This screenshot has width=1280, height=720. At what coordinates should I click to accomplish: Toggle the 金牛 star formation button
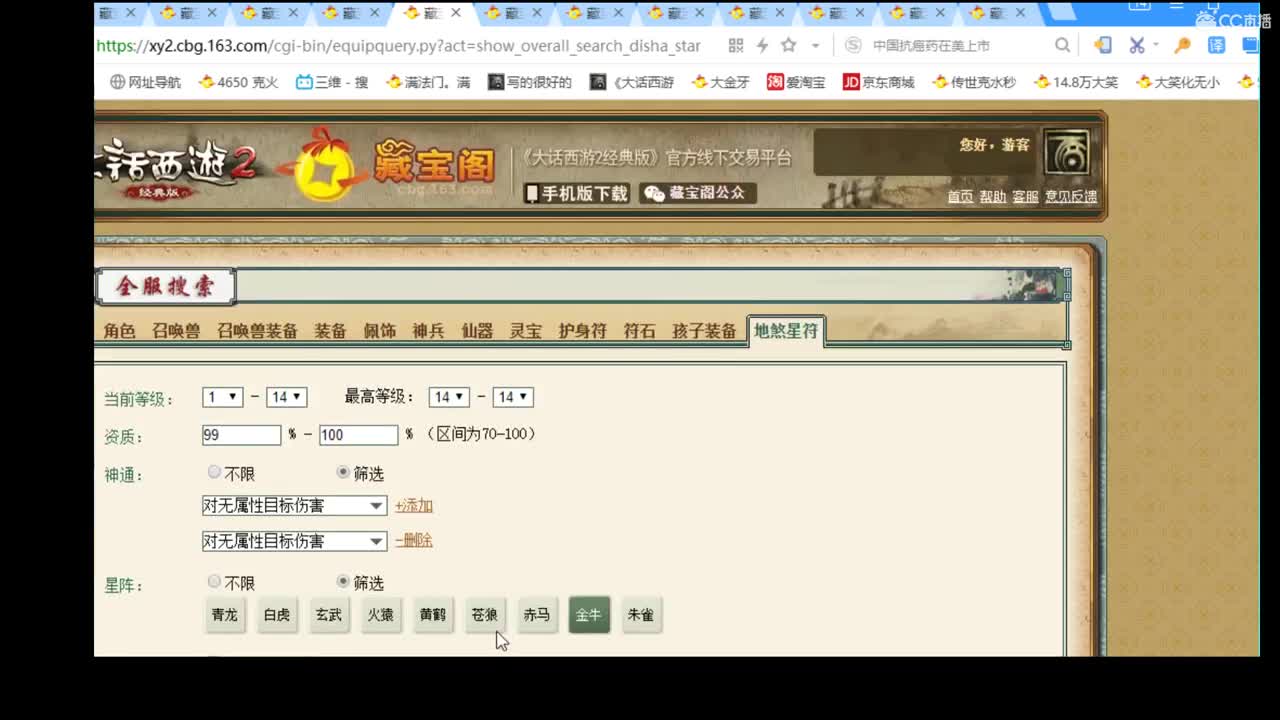(x=589, y=615)
